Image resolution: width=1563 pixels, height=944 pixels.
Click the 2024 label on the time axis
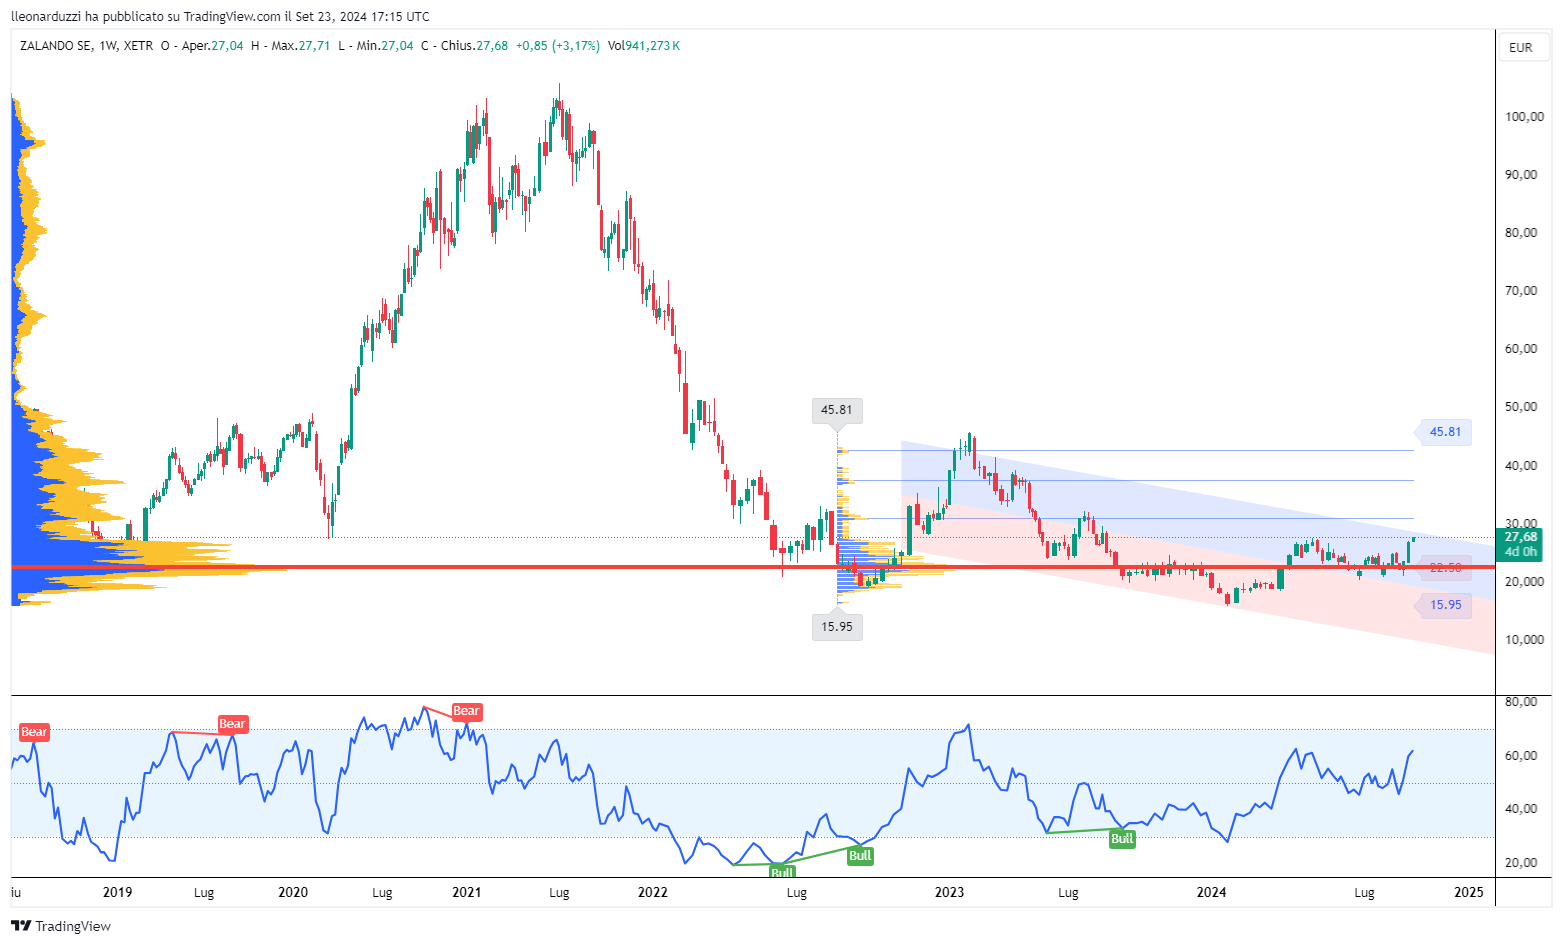1212,892
